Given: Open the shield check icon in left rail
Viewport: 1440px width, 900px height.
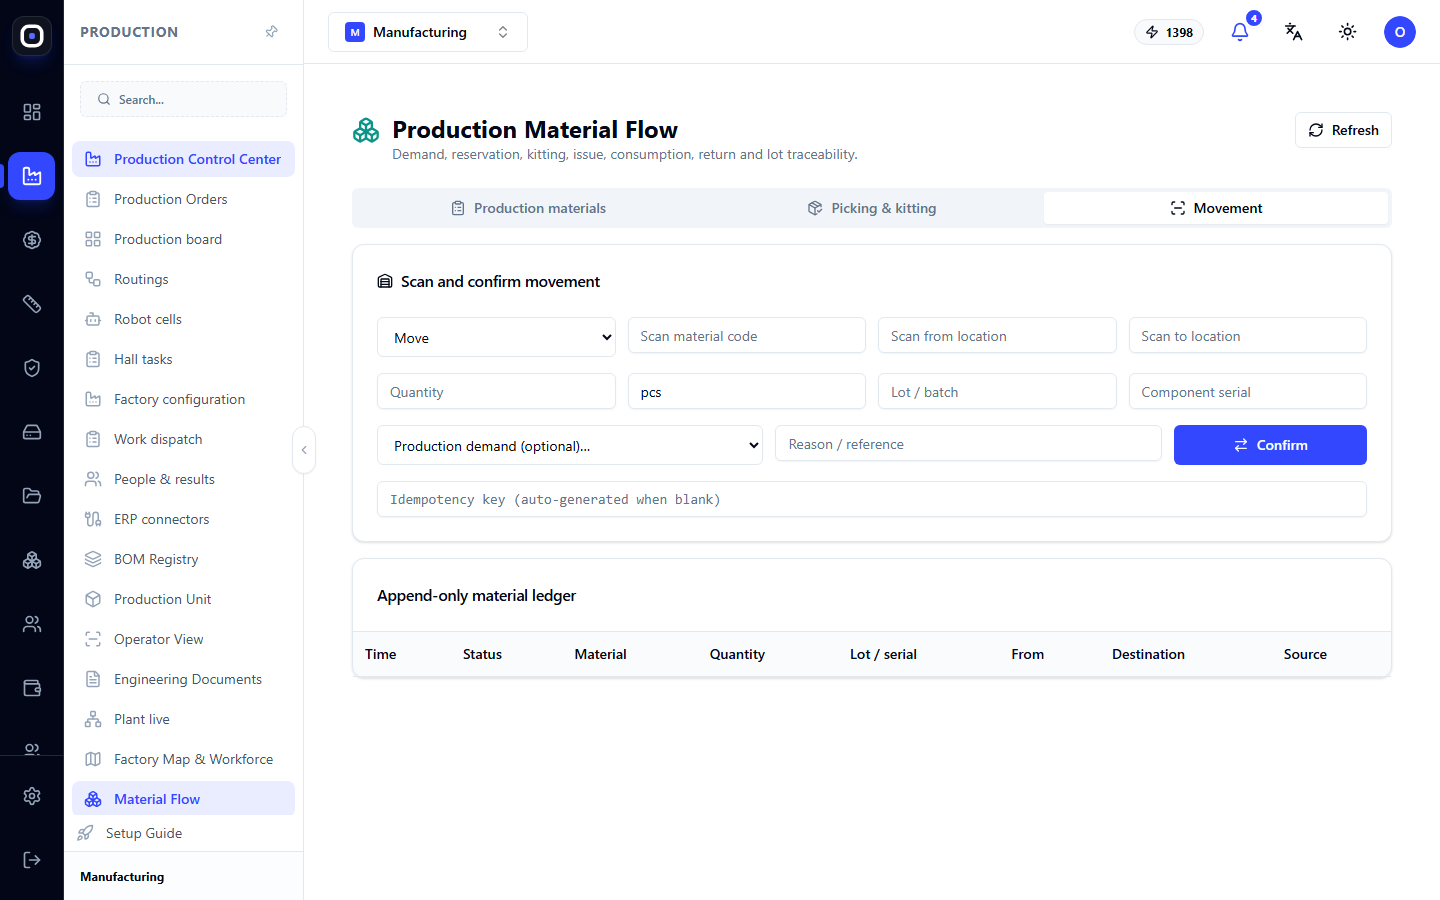Looking at the screenshot, I should pos(32,368).
